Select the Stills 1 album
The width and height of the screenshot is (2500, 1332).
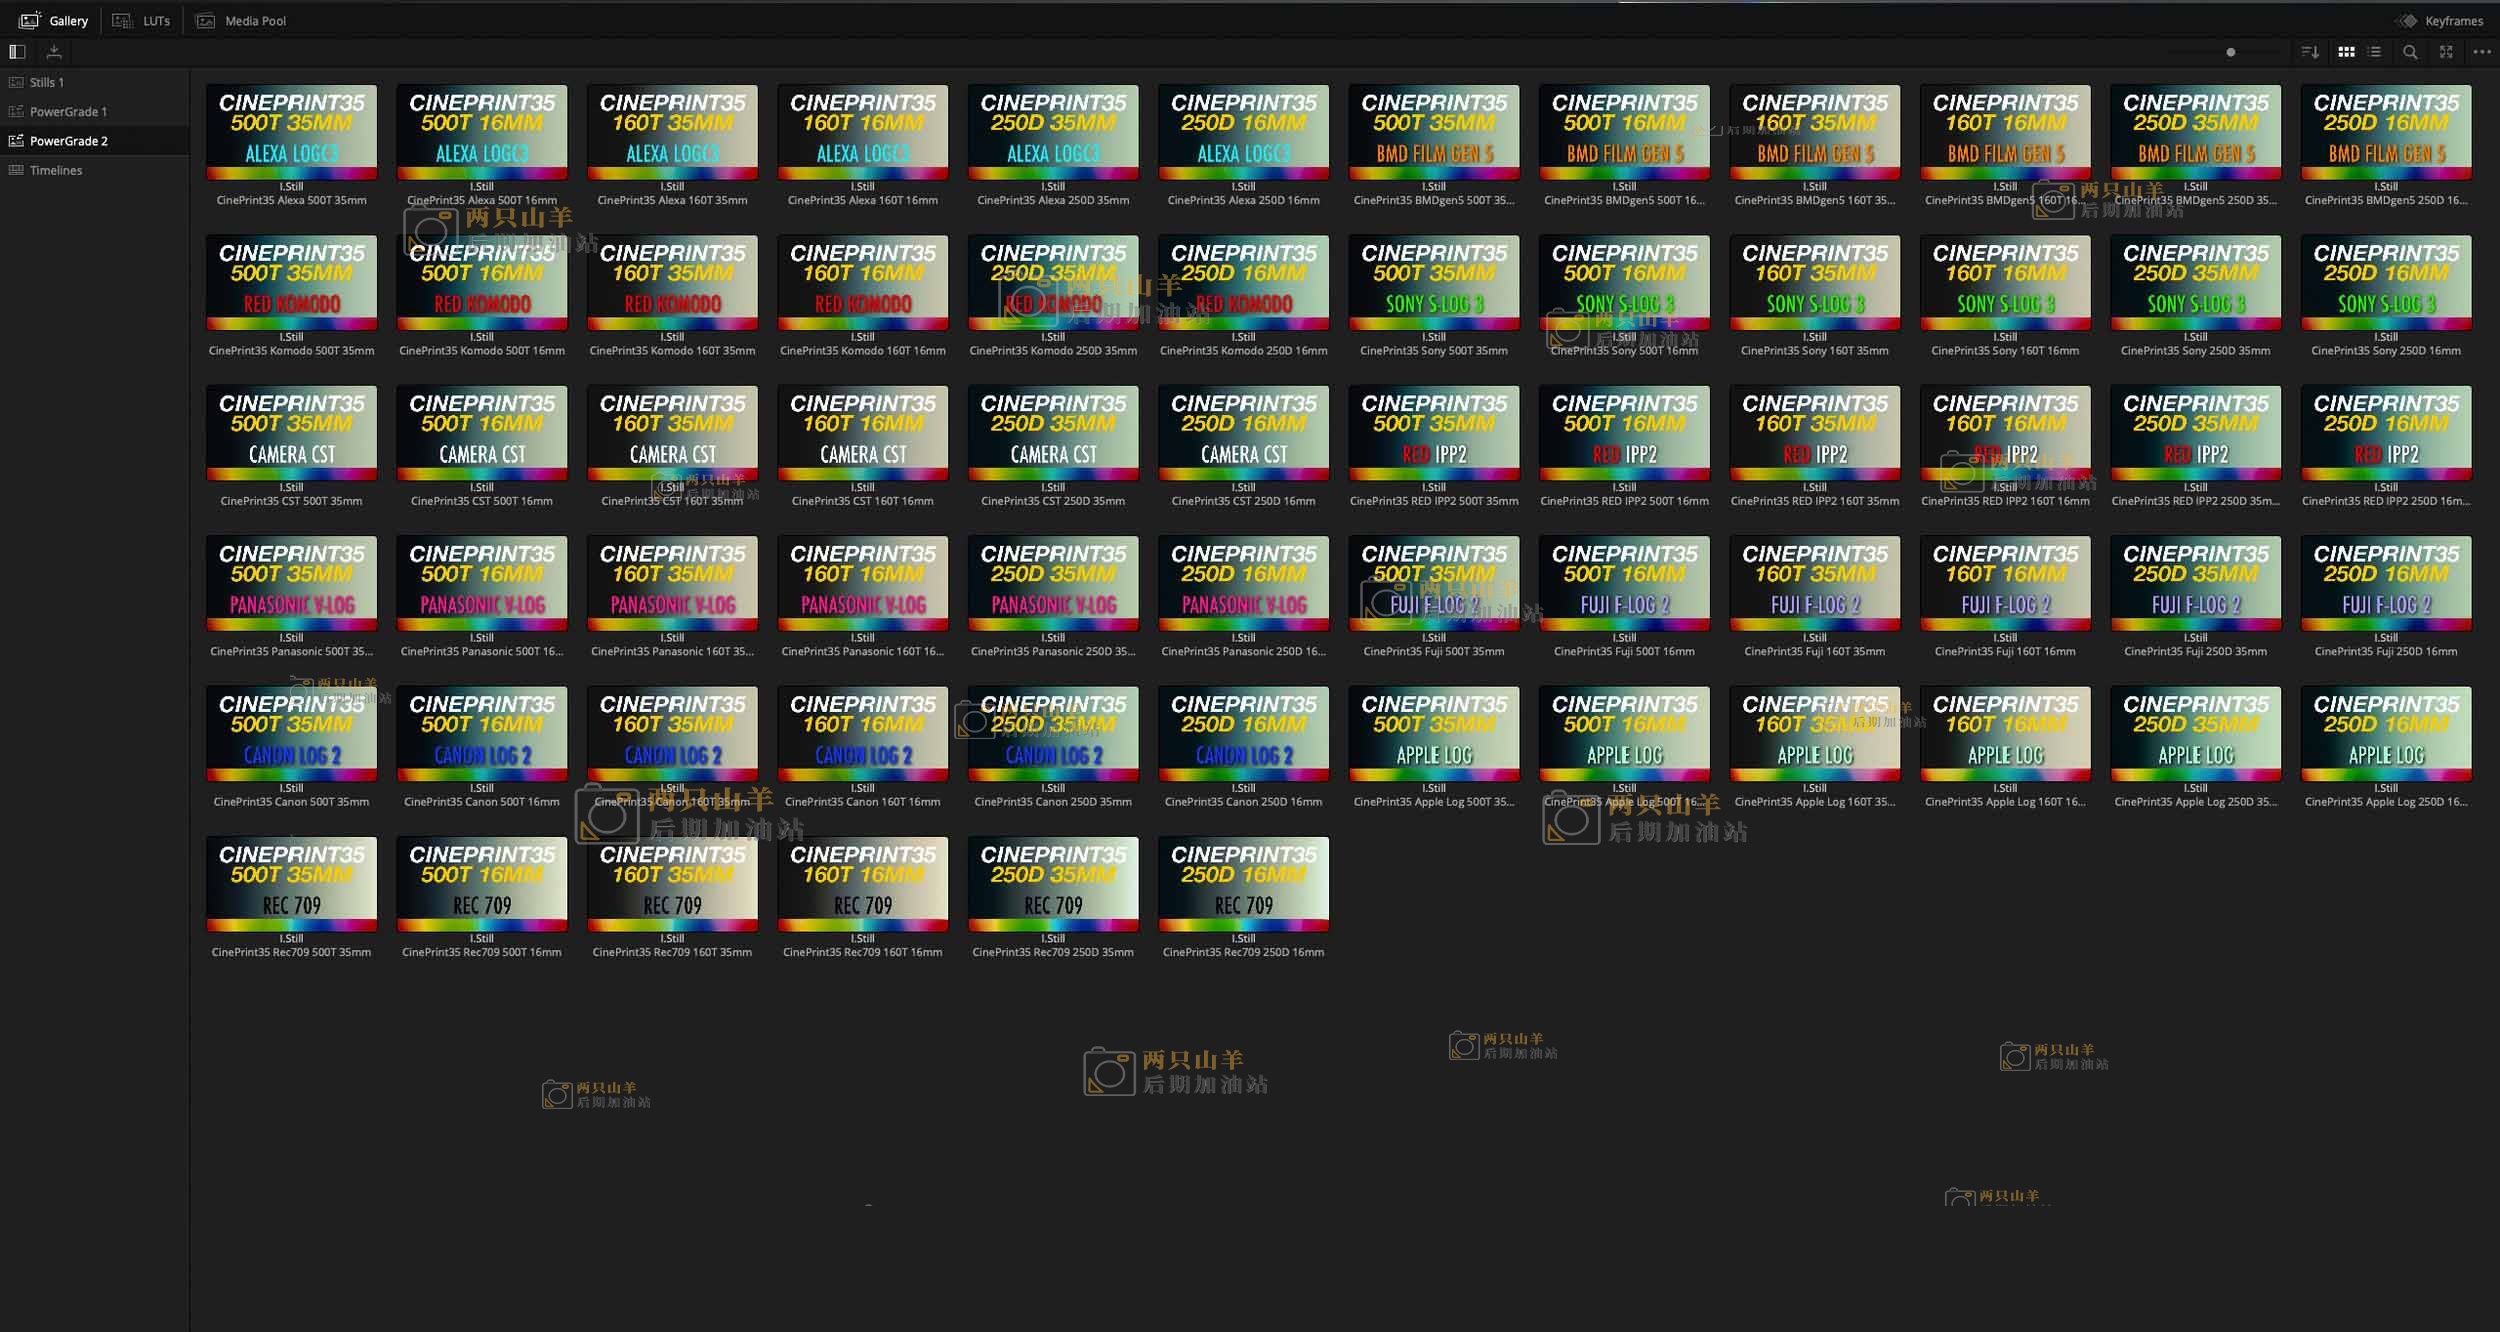click(x=46, y=83)
